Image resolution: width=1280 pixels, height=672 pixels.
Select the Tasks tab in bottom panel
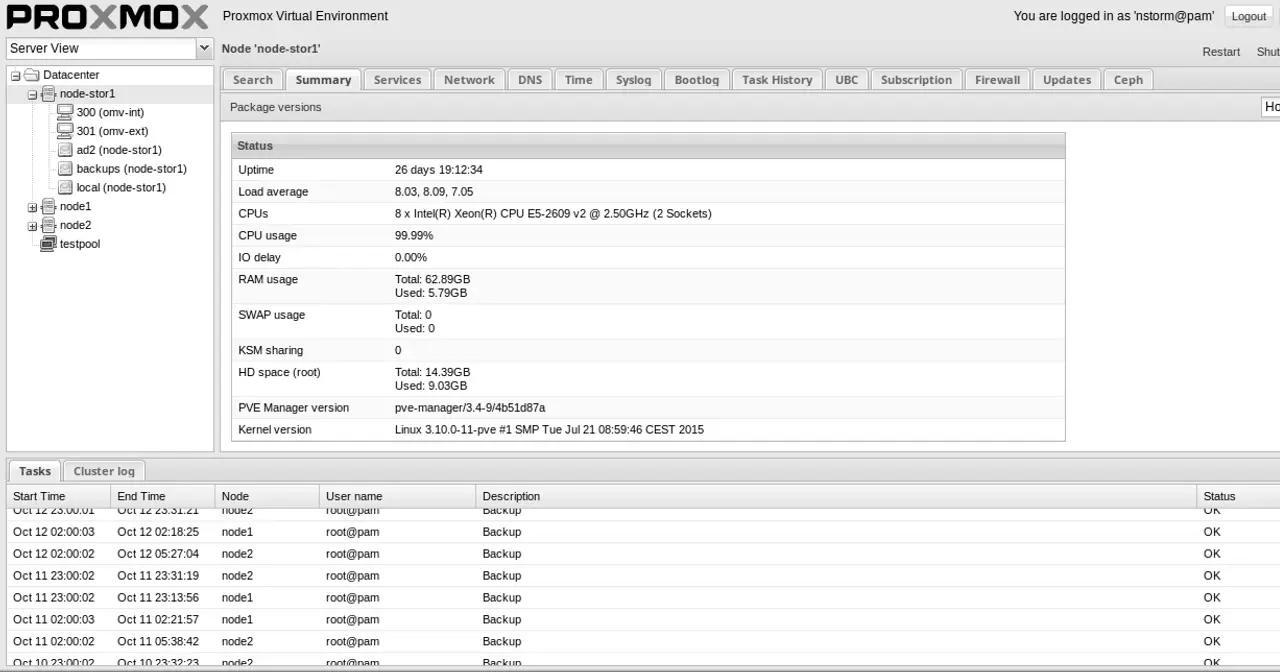[x=35, y=471]
